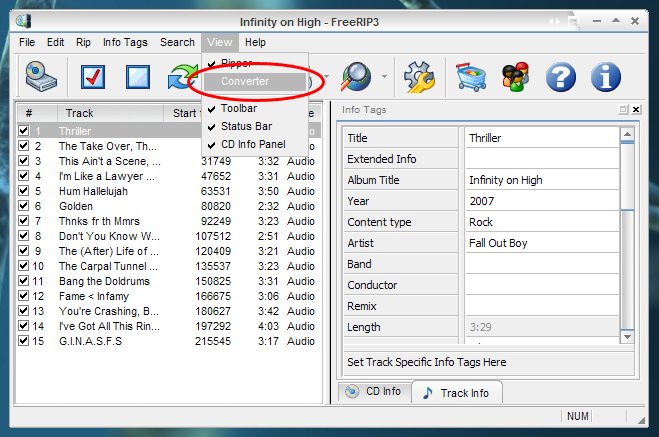Click the Artist field Fall Out Boy
The image size is (659, 437).
tap(542, 243)
